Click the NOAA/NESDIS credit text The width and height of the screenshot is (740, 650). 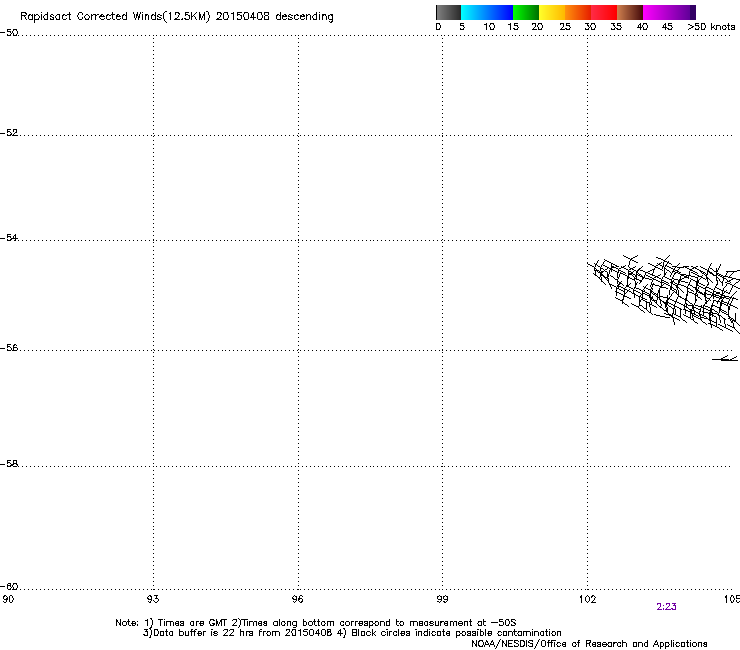pos(589,644)
